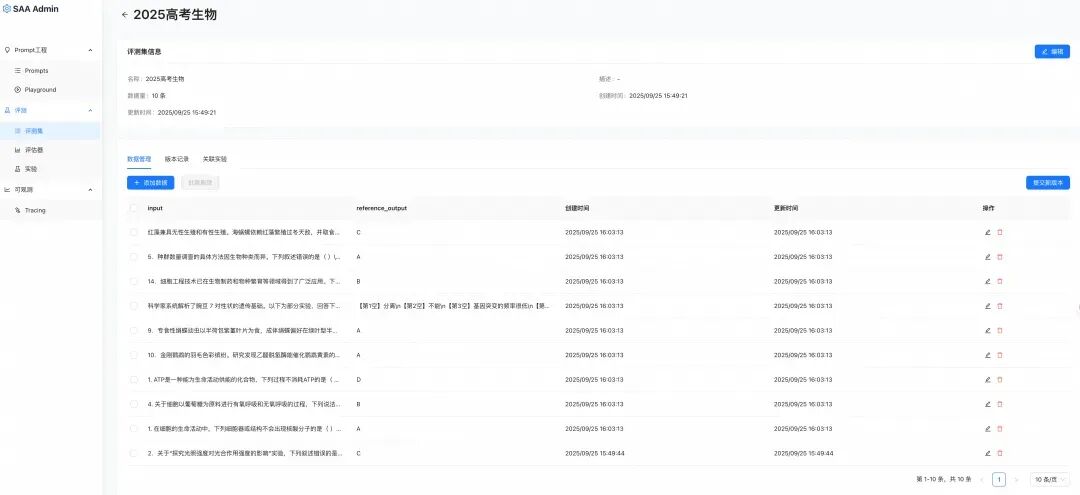Viewport: 1080px width, 495px height.
Task: Click the SAA Admin logo
Action: 31,9
